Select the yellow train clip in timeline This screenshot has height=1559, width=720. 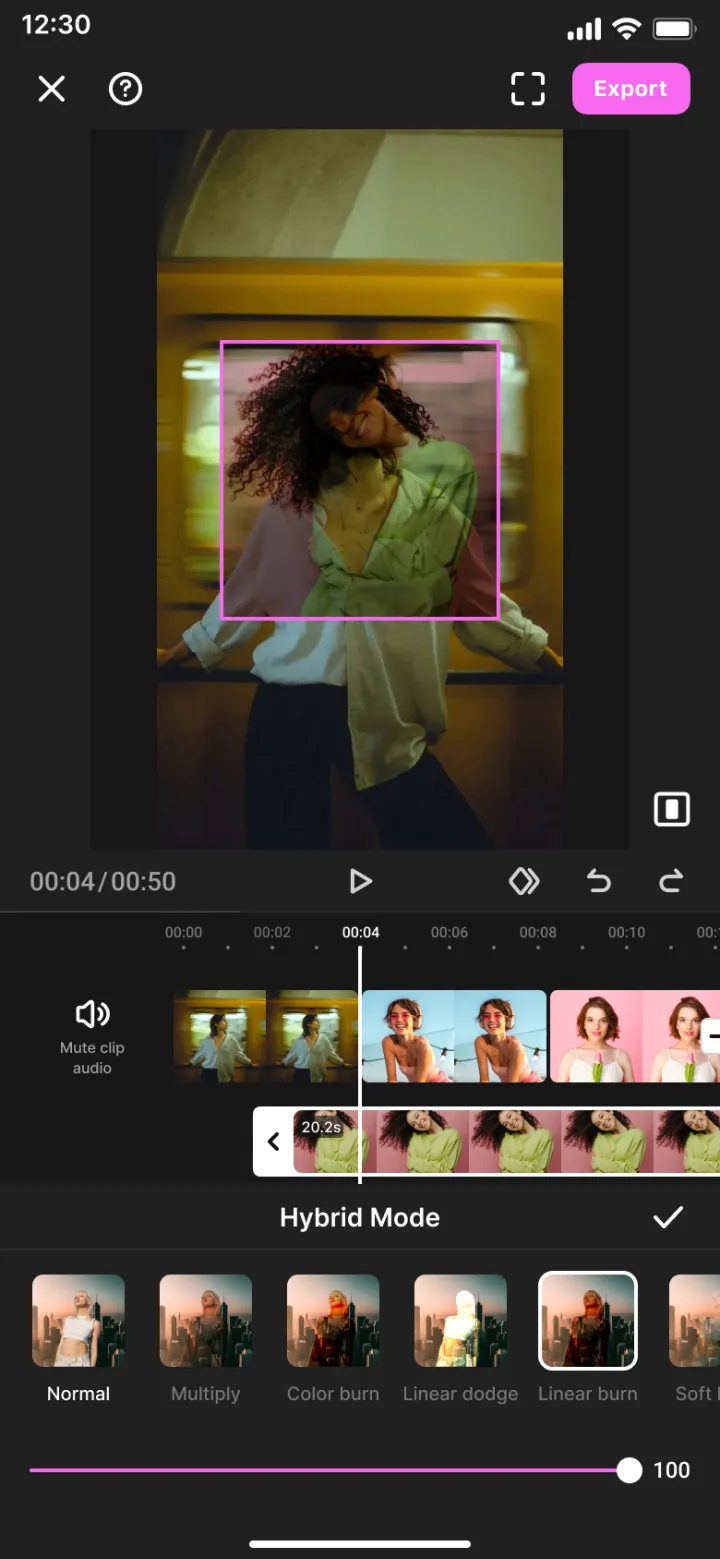point(265,1036)
